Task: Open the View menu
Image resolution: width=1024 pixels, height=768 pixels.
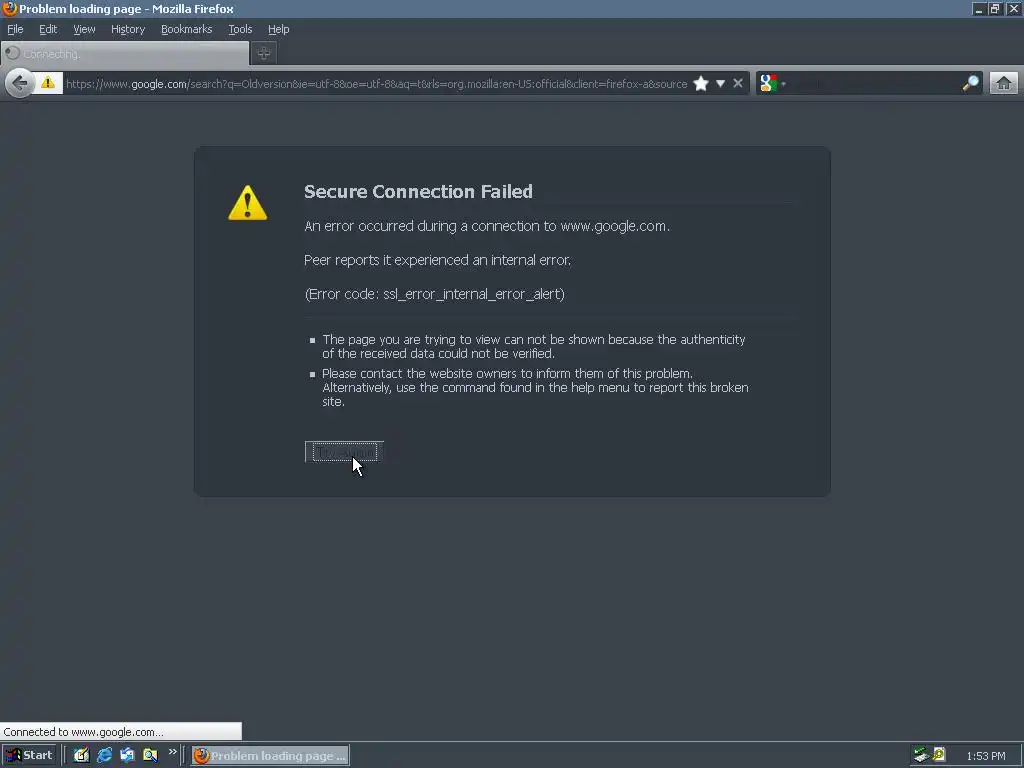Action: (x=84, y=29)
